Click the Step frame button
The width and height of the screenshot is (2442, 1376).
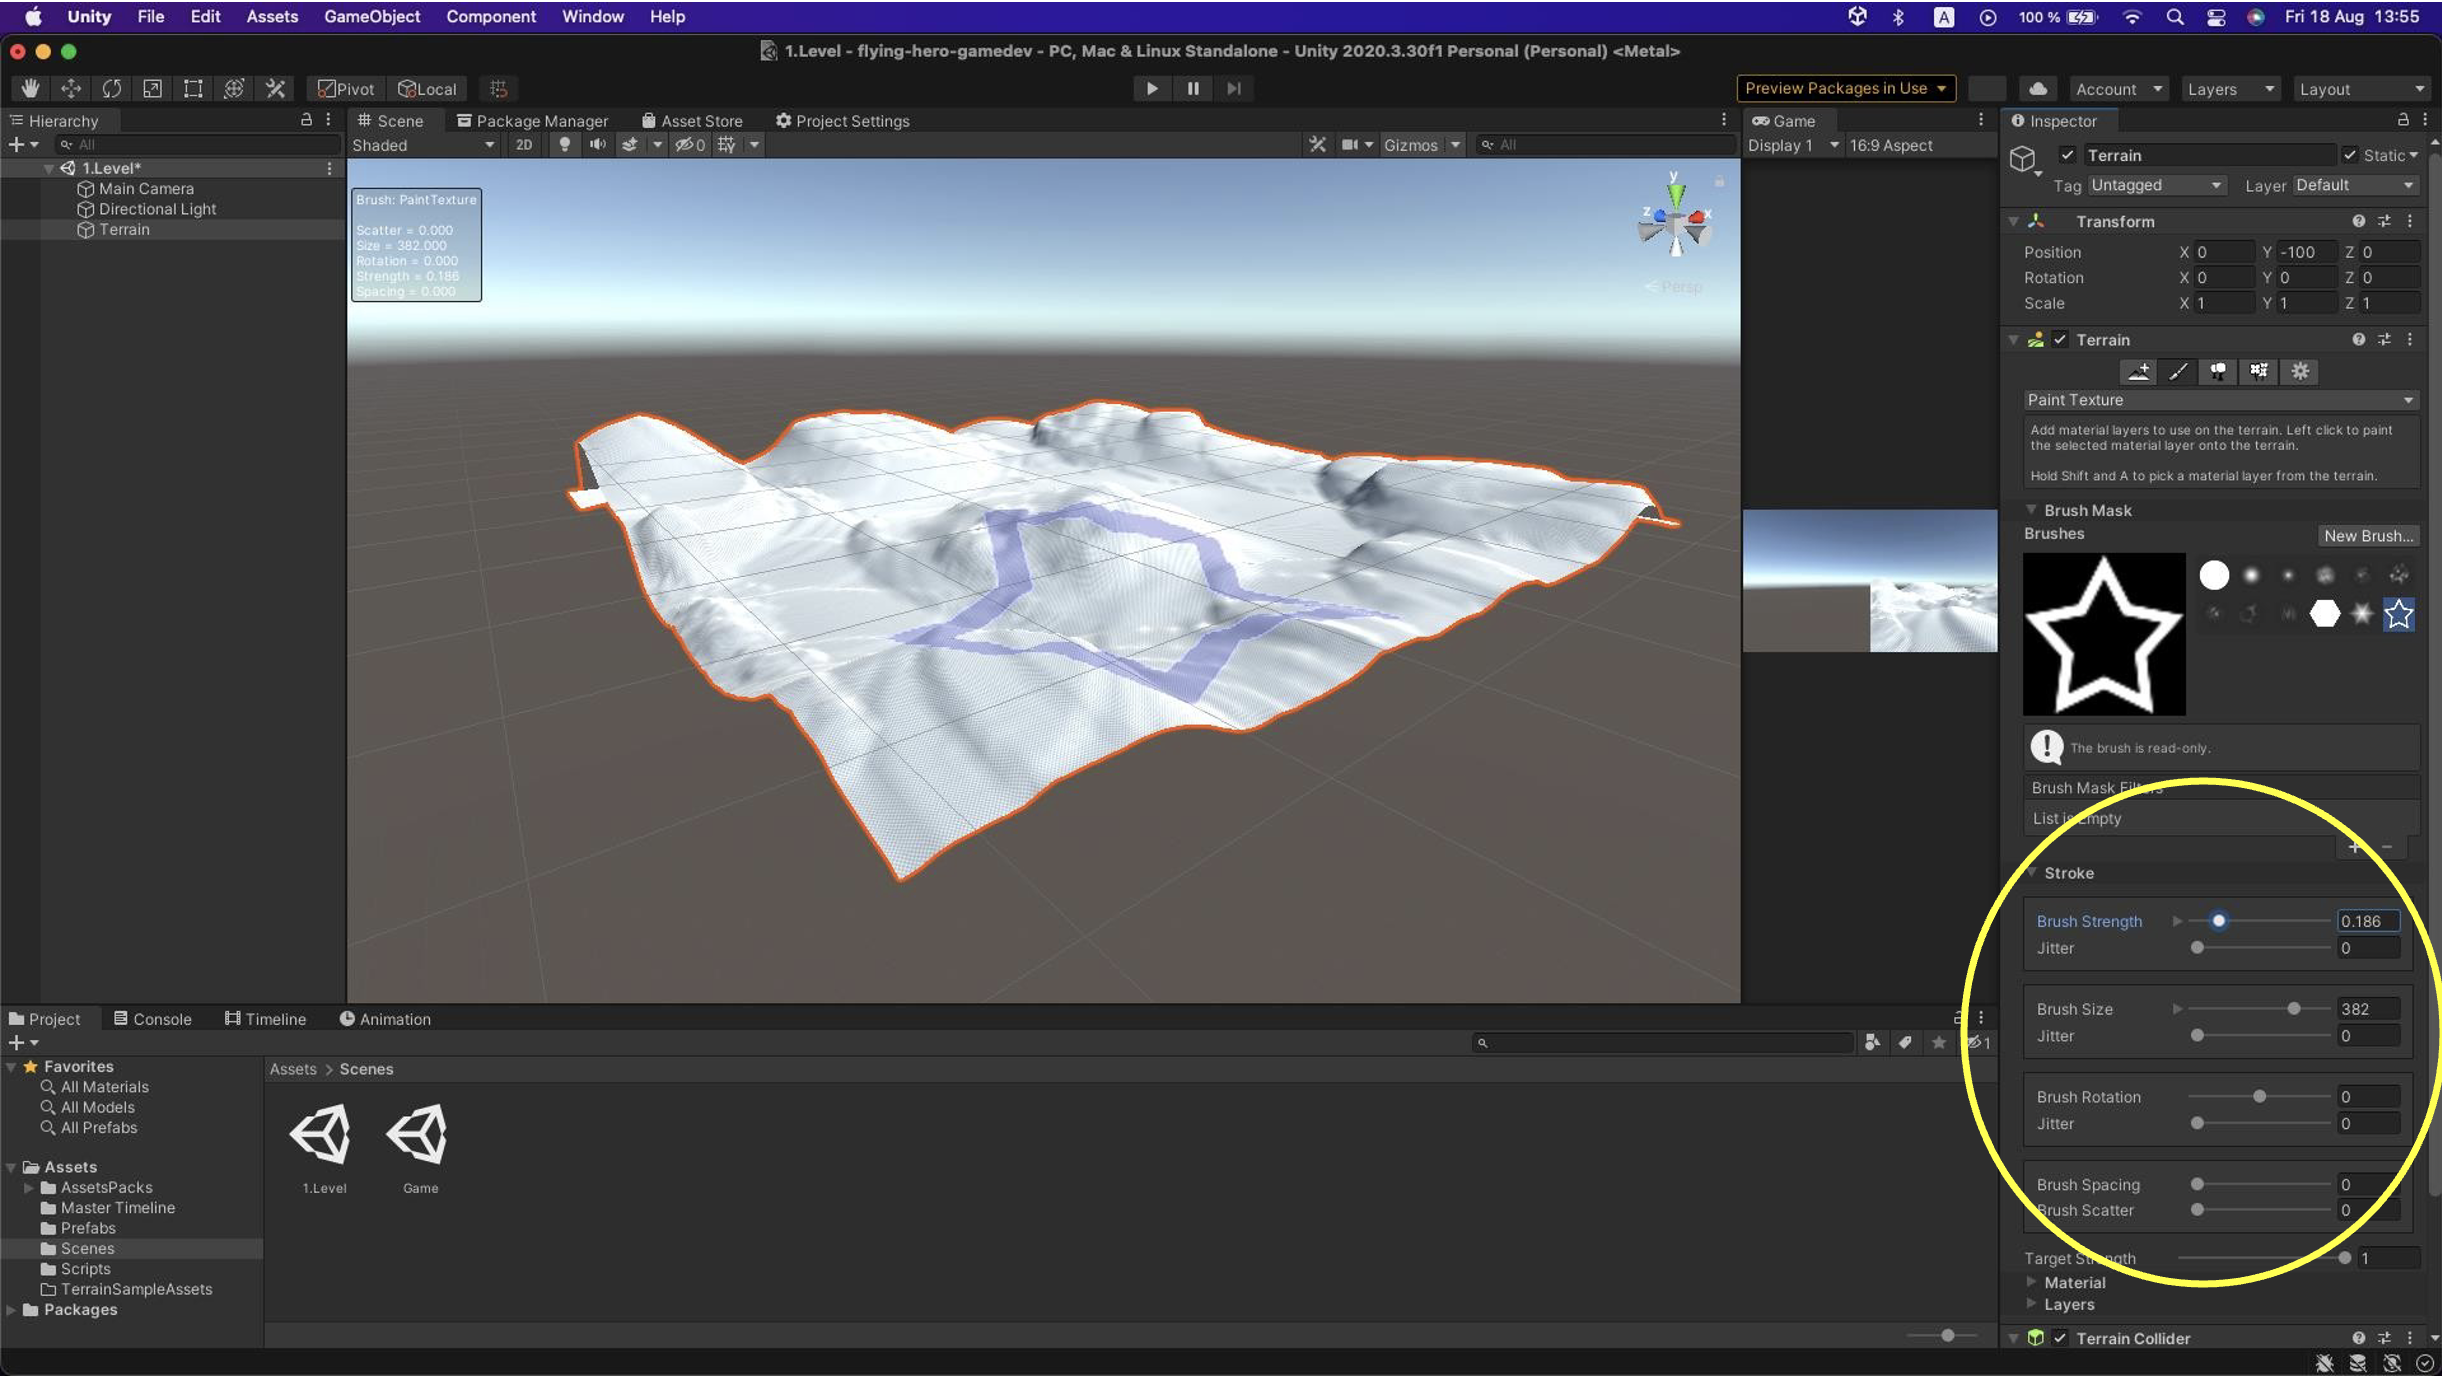pyautogui.click(x=1234, y=88)
